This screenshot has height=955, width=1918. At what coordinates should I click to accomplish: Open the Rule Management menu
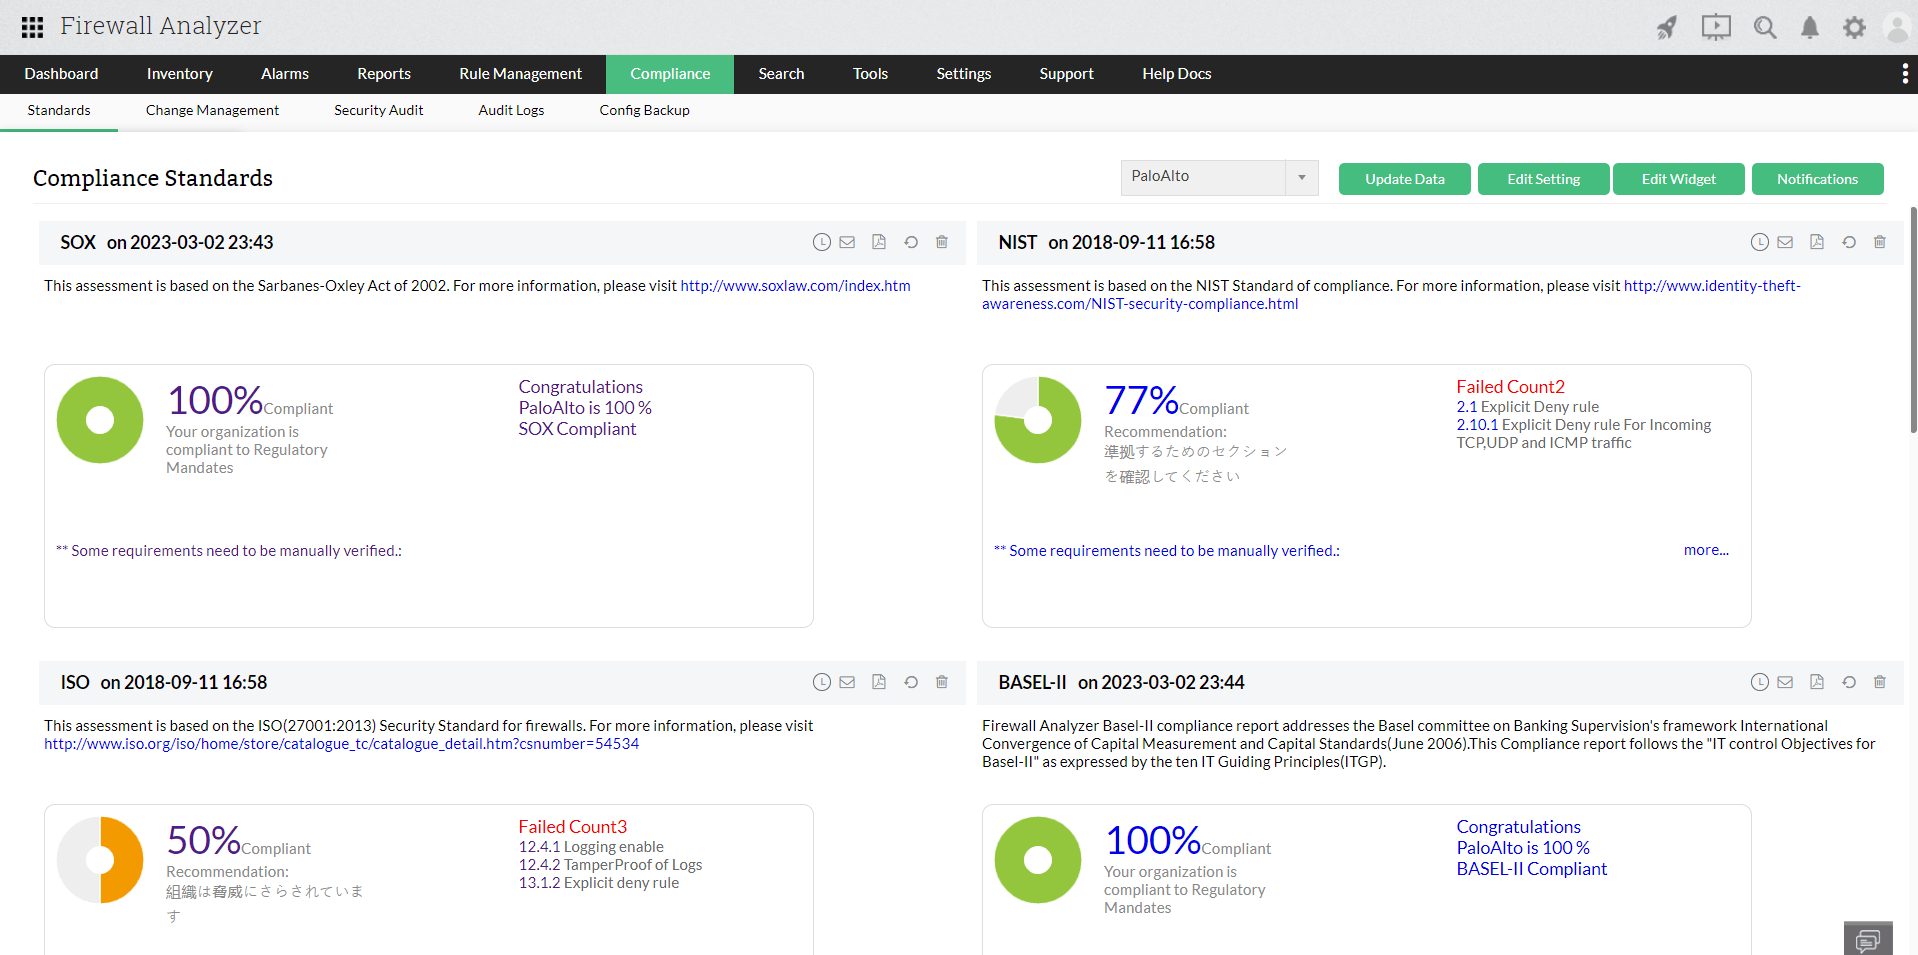point(520,74)
